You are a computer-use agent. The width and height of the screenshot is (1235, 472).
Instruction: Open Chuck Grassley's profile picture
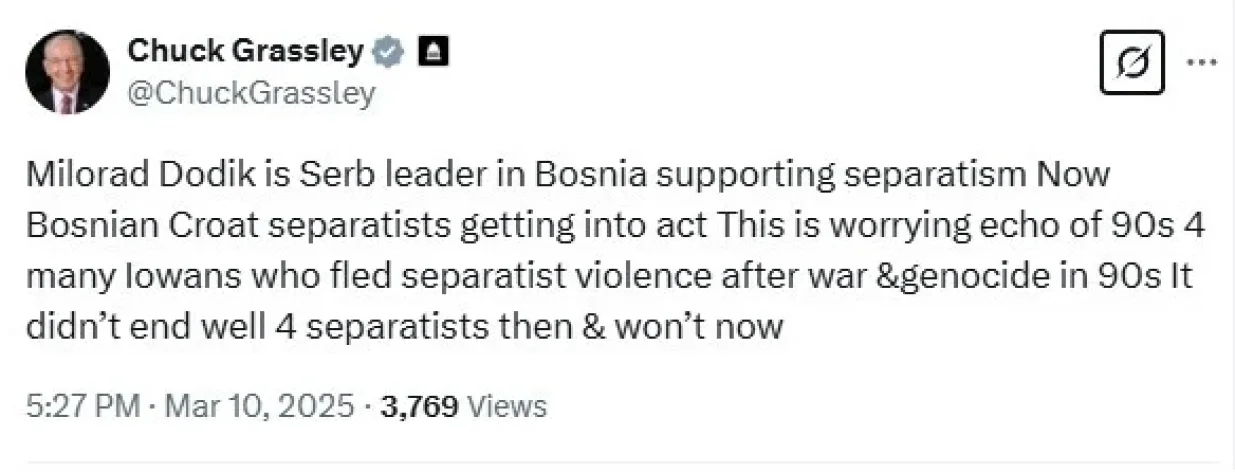coord(67,71)
